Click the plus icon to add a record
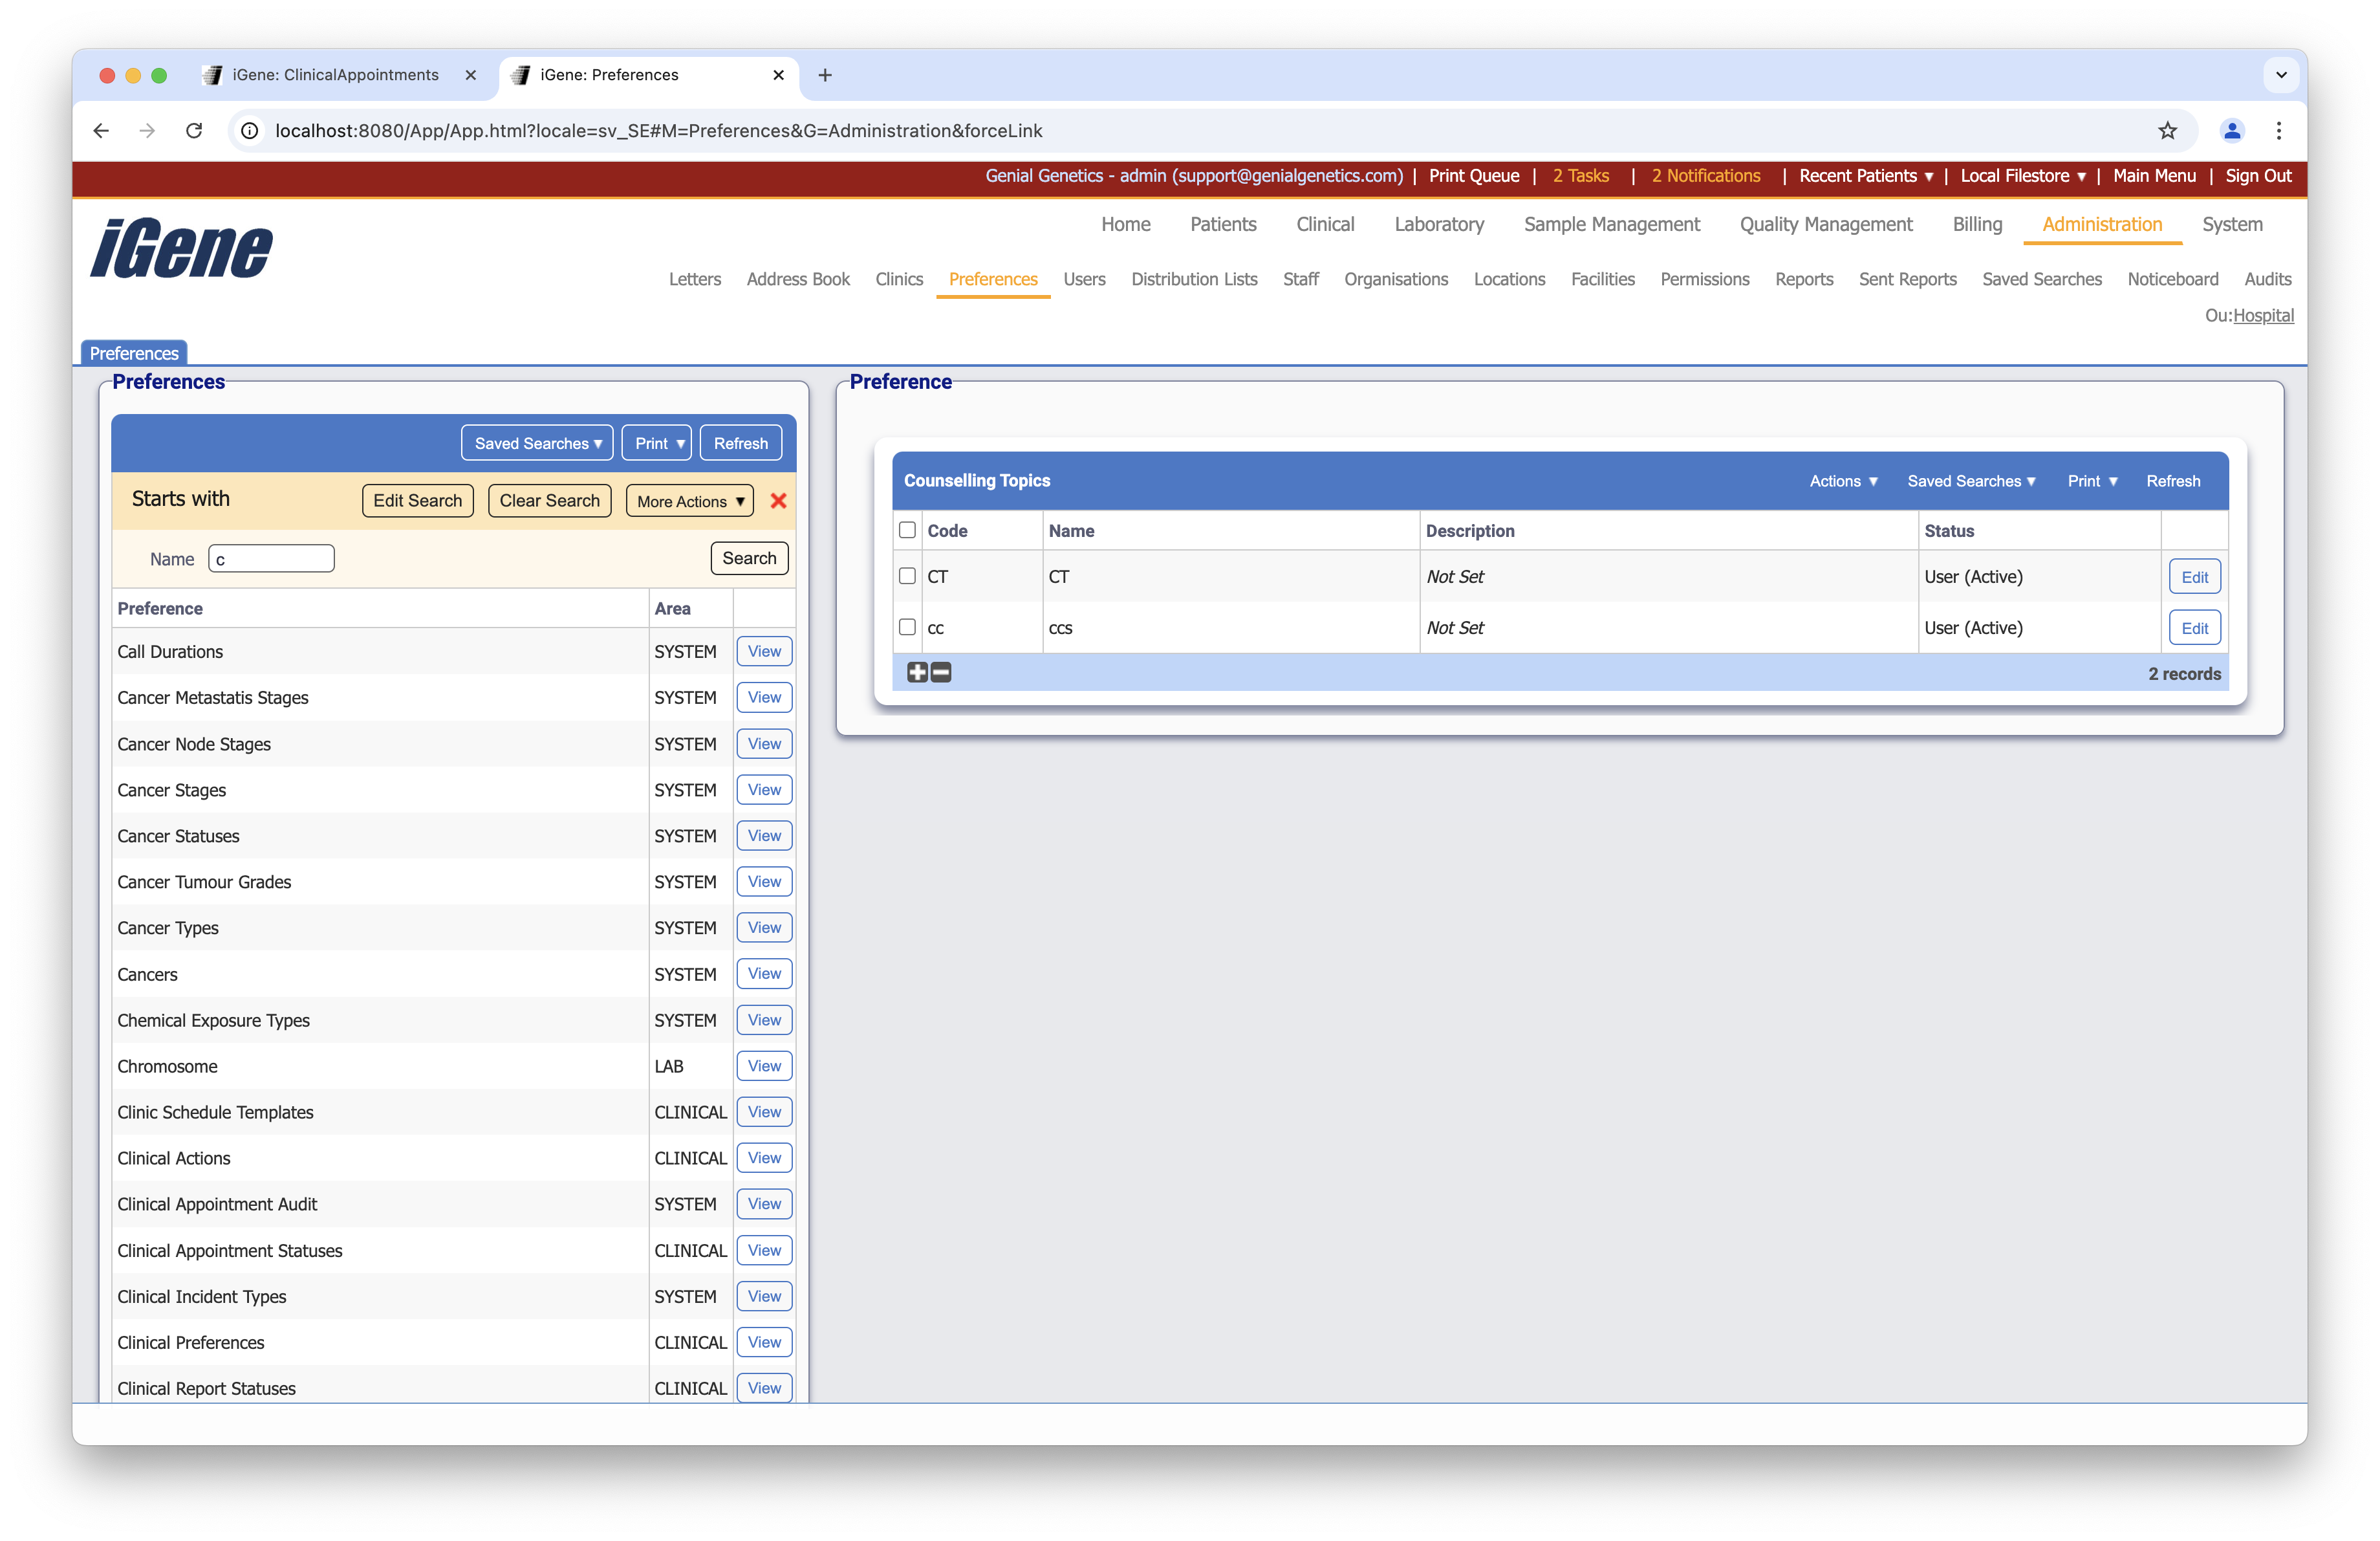 coord(917,673)
